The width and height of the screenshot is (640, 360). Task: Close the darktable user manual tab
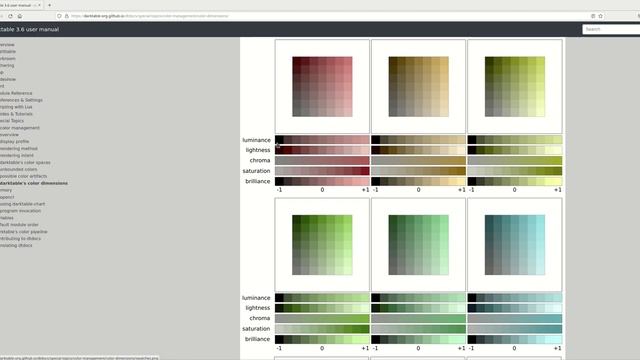click(39, 5)
